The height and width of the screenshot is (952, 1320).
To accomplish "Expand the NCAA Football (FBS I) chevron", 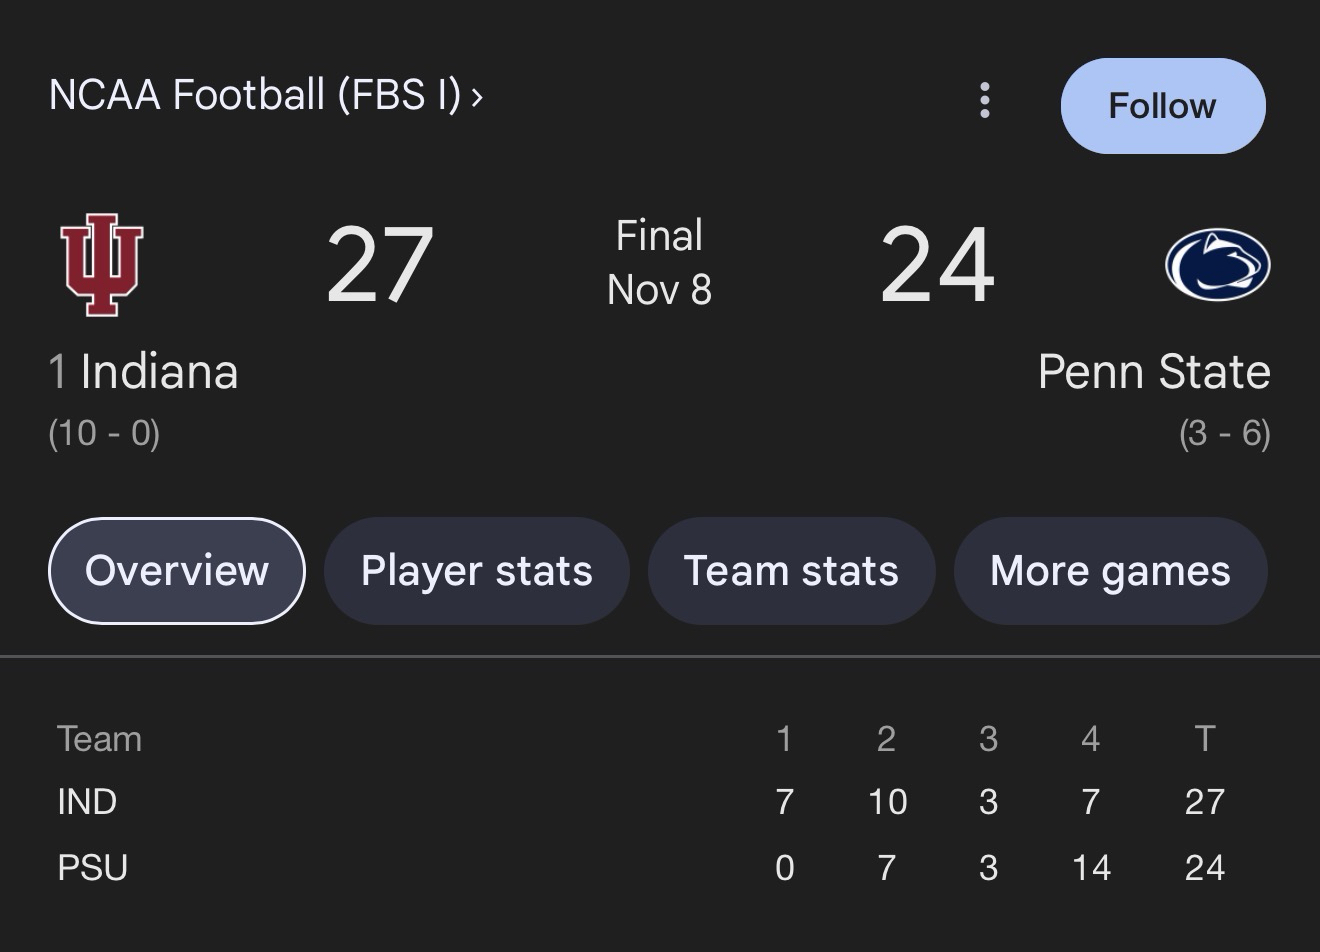I will [477, 96].
